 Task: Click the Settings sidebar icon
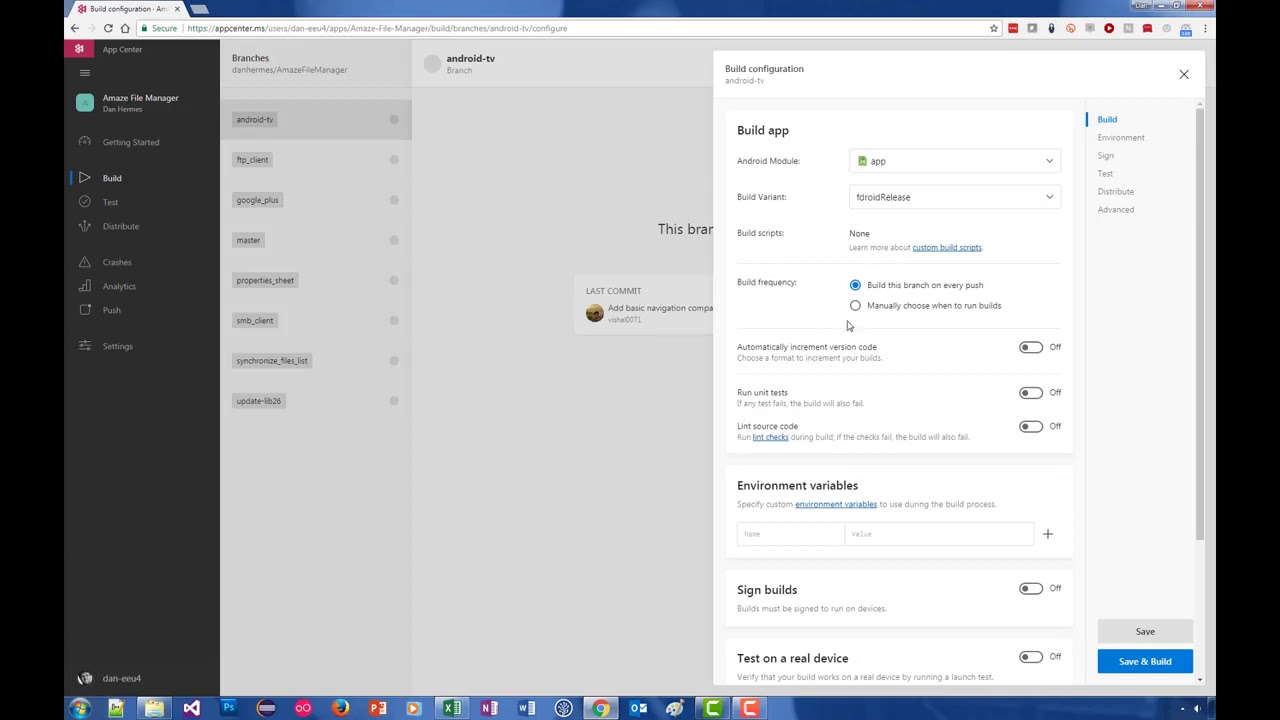[85, 346]
